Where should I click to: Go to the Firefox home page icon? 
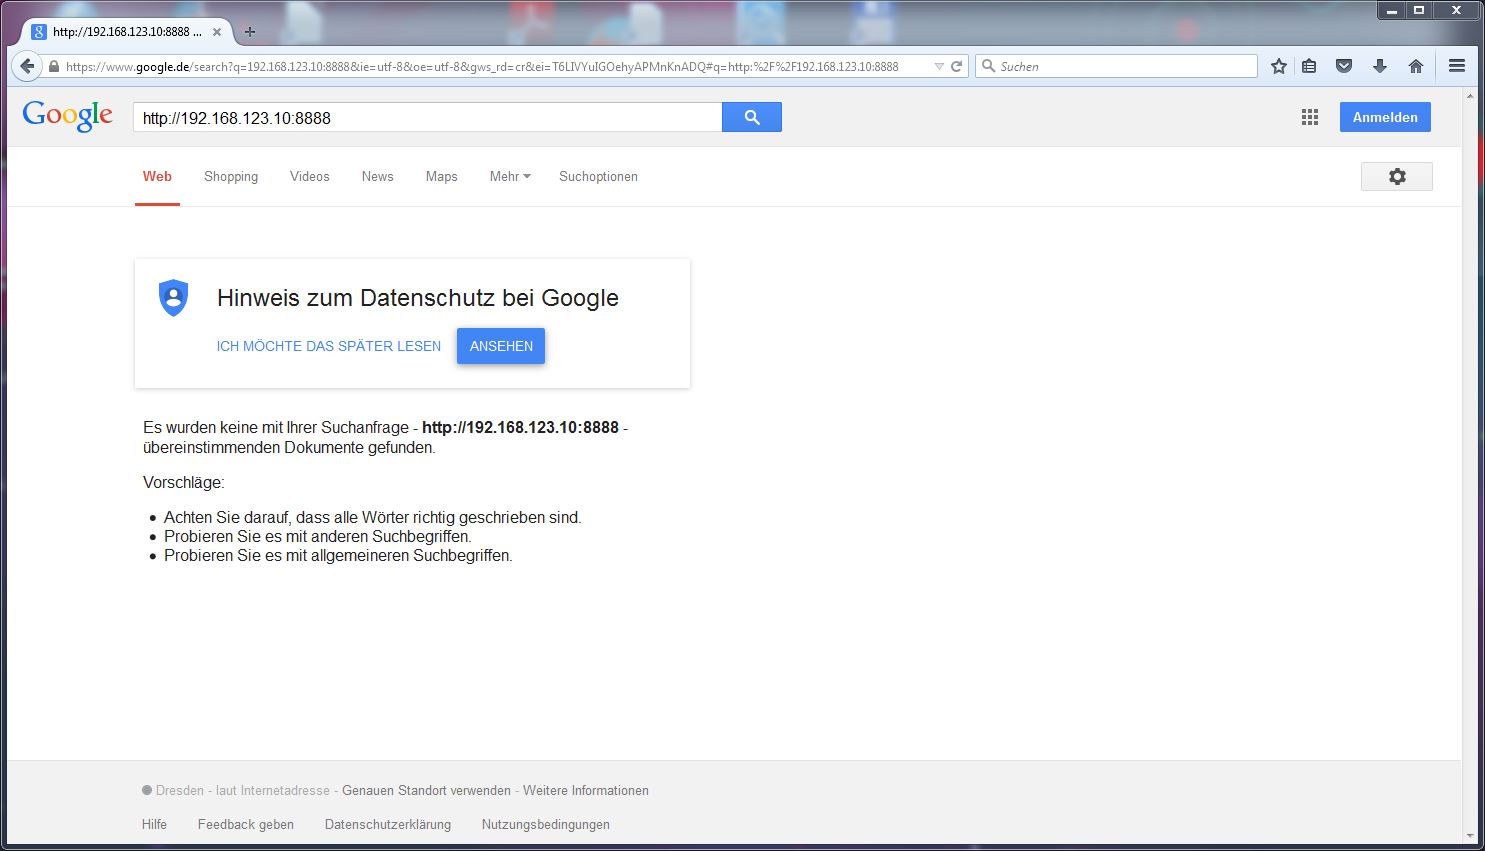pos(1415,66)
